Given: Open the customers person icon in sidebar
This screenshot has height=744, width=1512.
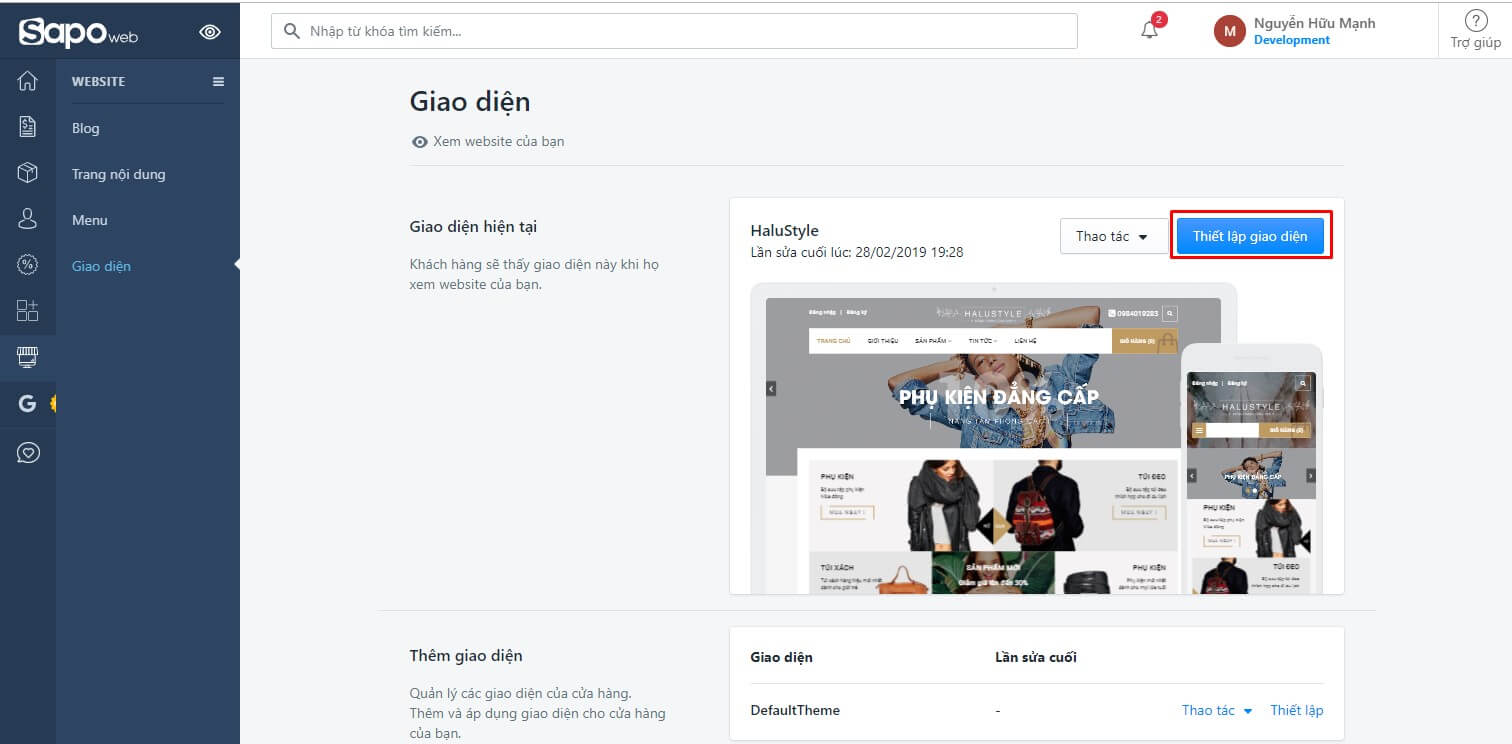Looking at the screenshot, I should click(x=28, y=219).
